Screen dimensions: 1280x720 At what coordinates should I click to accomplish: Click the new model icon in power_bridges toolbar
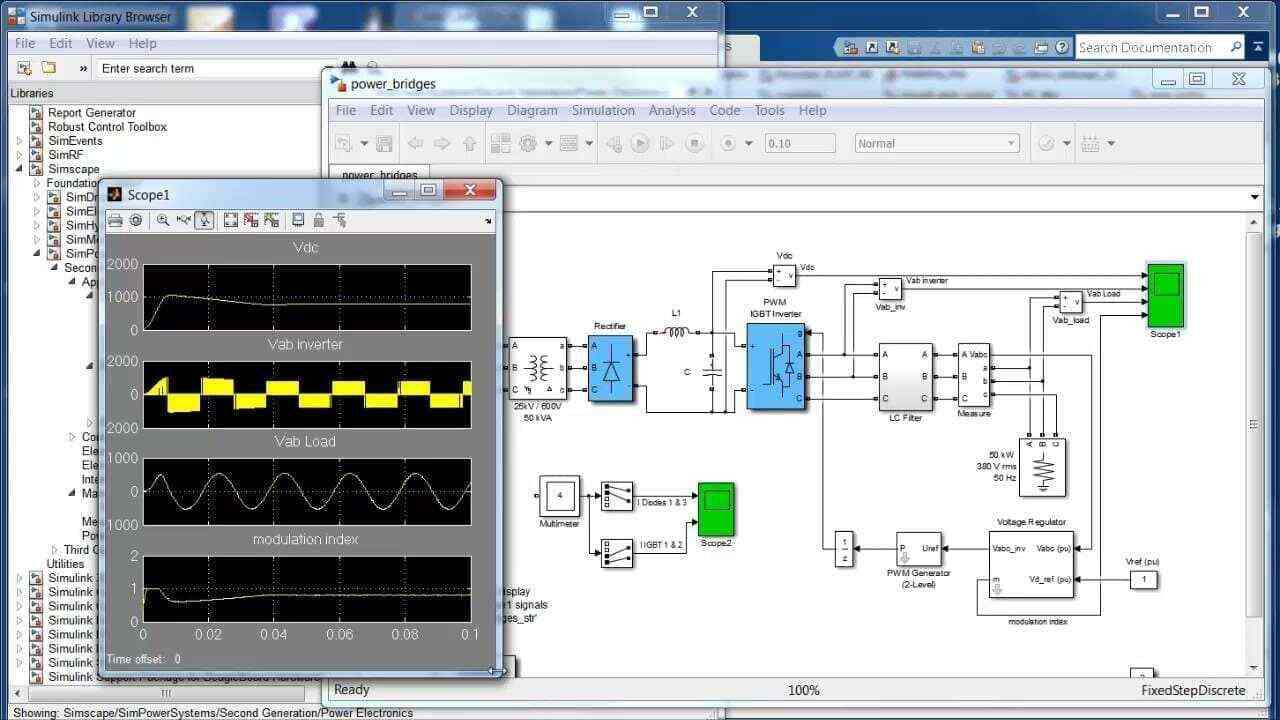(x=344, y=144)
